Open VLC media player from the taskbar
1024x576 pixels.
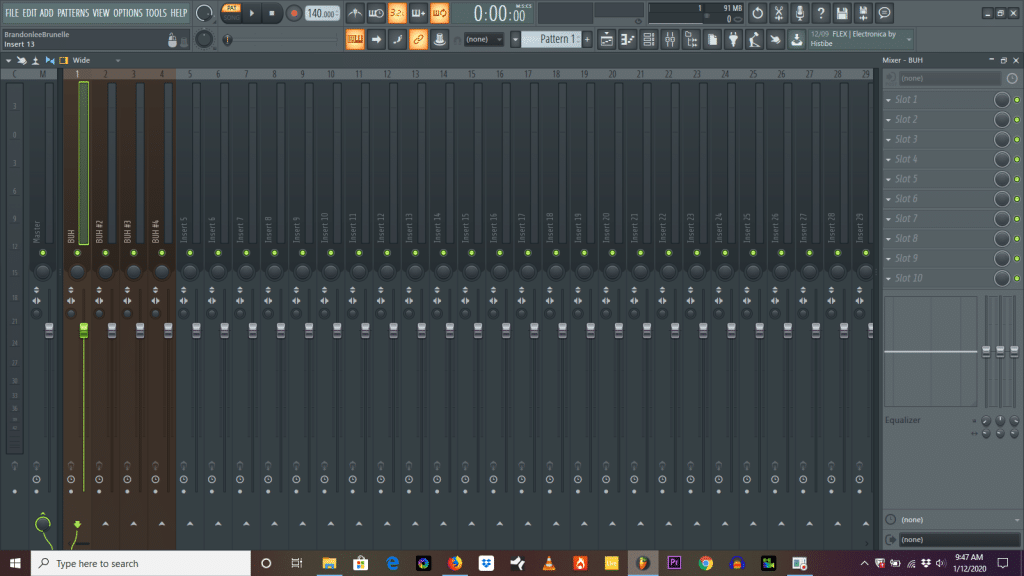[x=549, y=563]
